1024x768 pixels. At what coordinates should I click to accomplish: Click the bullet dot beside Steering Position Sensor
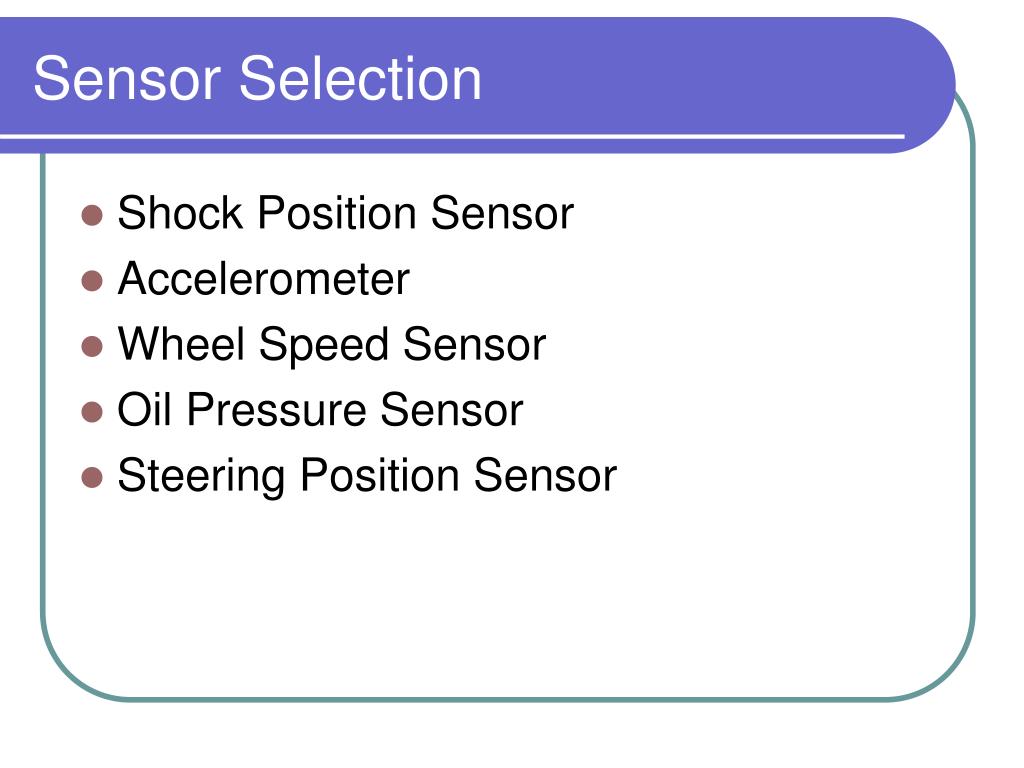pos(92,477)
